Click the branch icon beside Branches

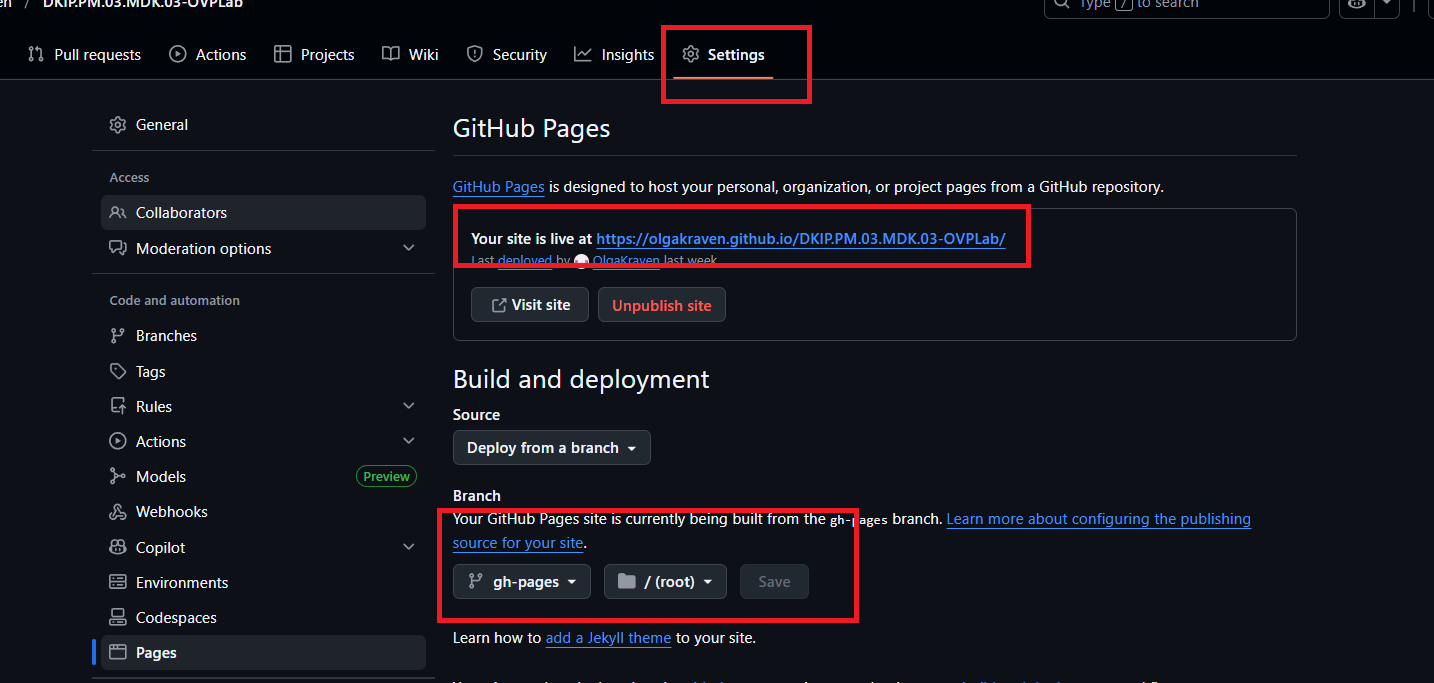pos(118,336)
